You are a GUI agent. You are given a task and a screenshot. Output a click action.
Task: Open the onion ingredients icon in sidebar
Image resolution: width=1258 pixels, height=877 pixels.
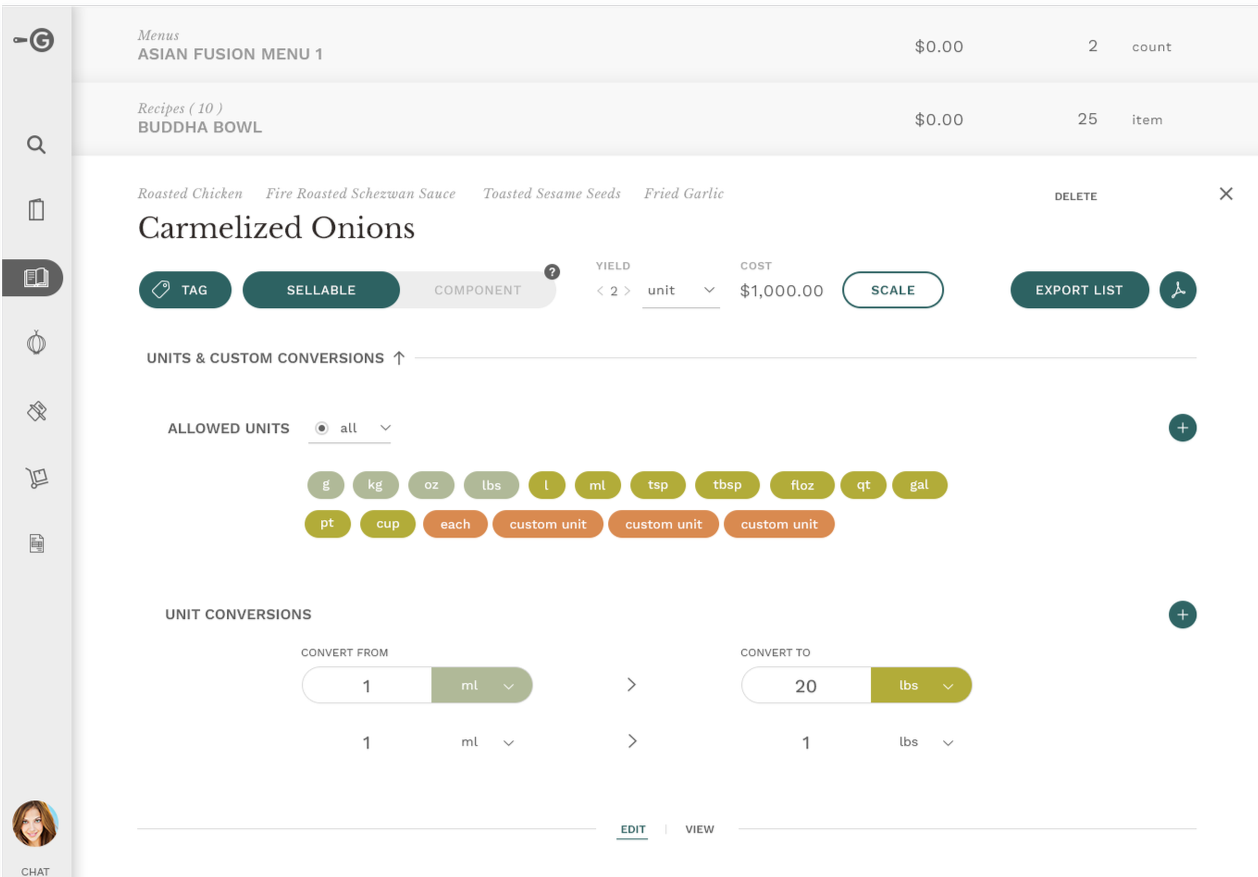point(36,343)
